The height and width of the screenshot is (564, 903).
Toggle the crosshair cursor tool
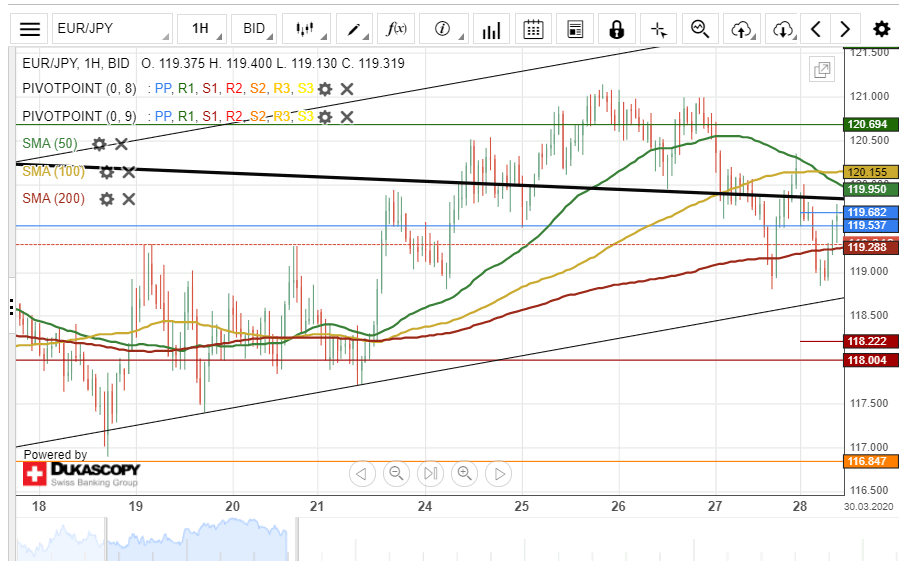click(x=657, y=29)
